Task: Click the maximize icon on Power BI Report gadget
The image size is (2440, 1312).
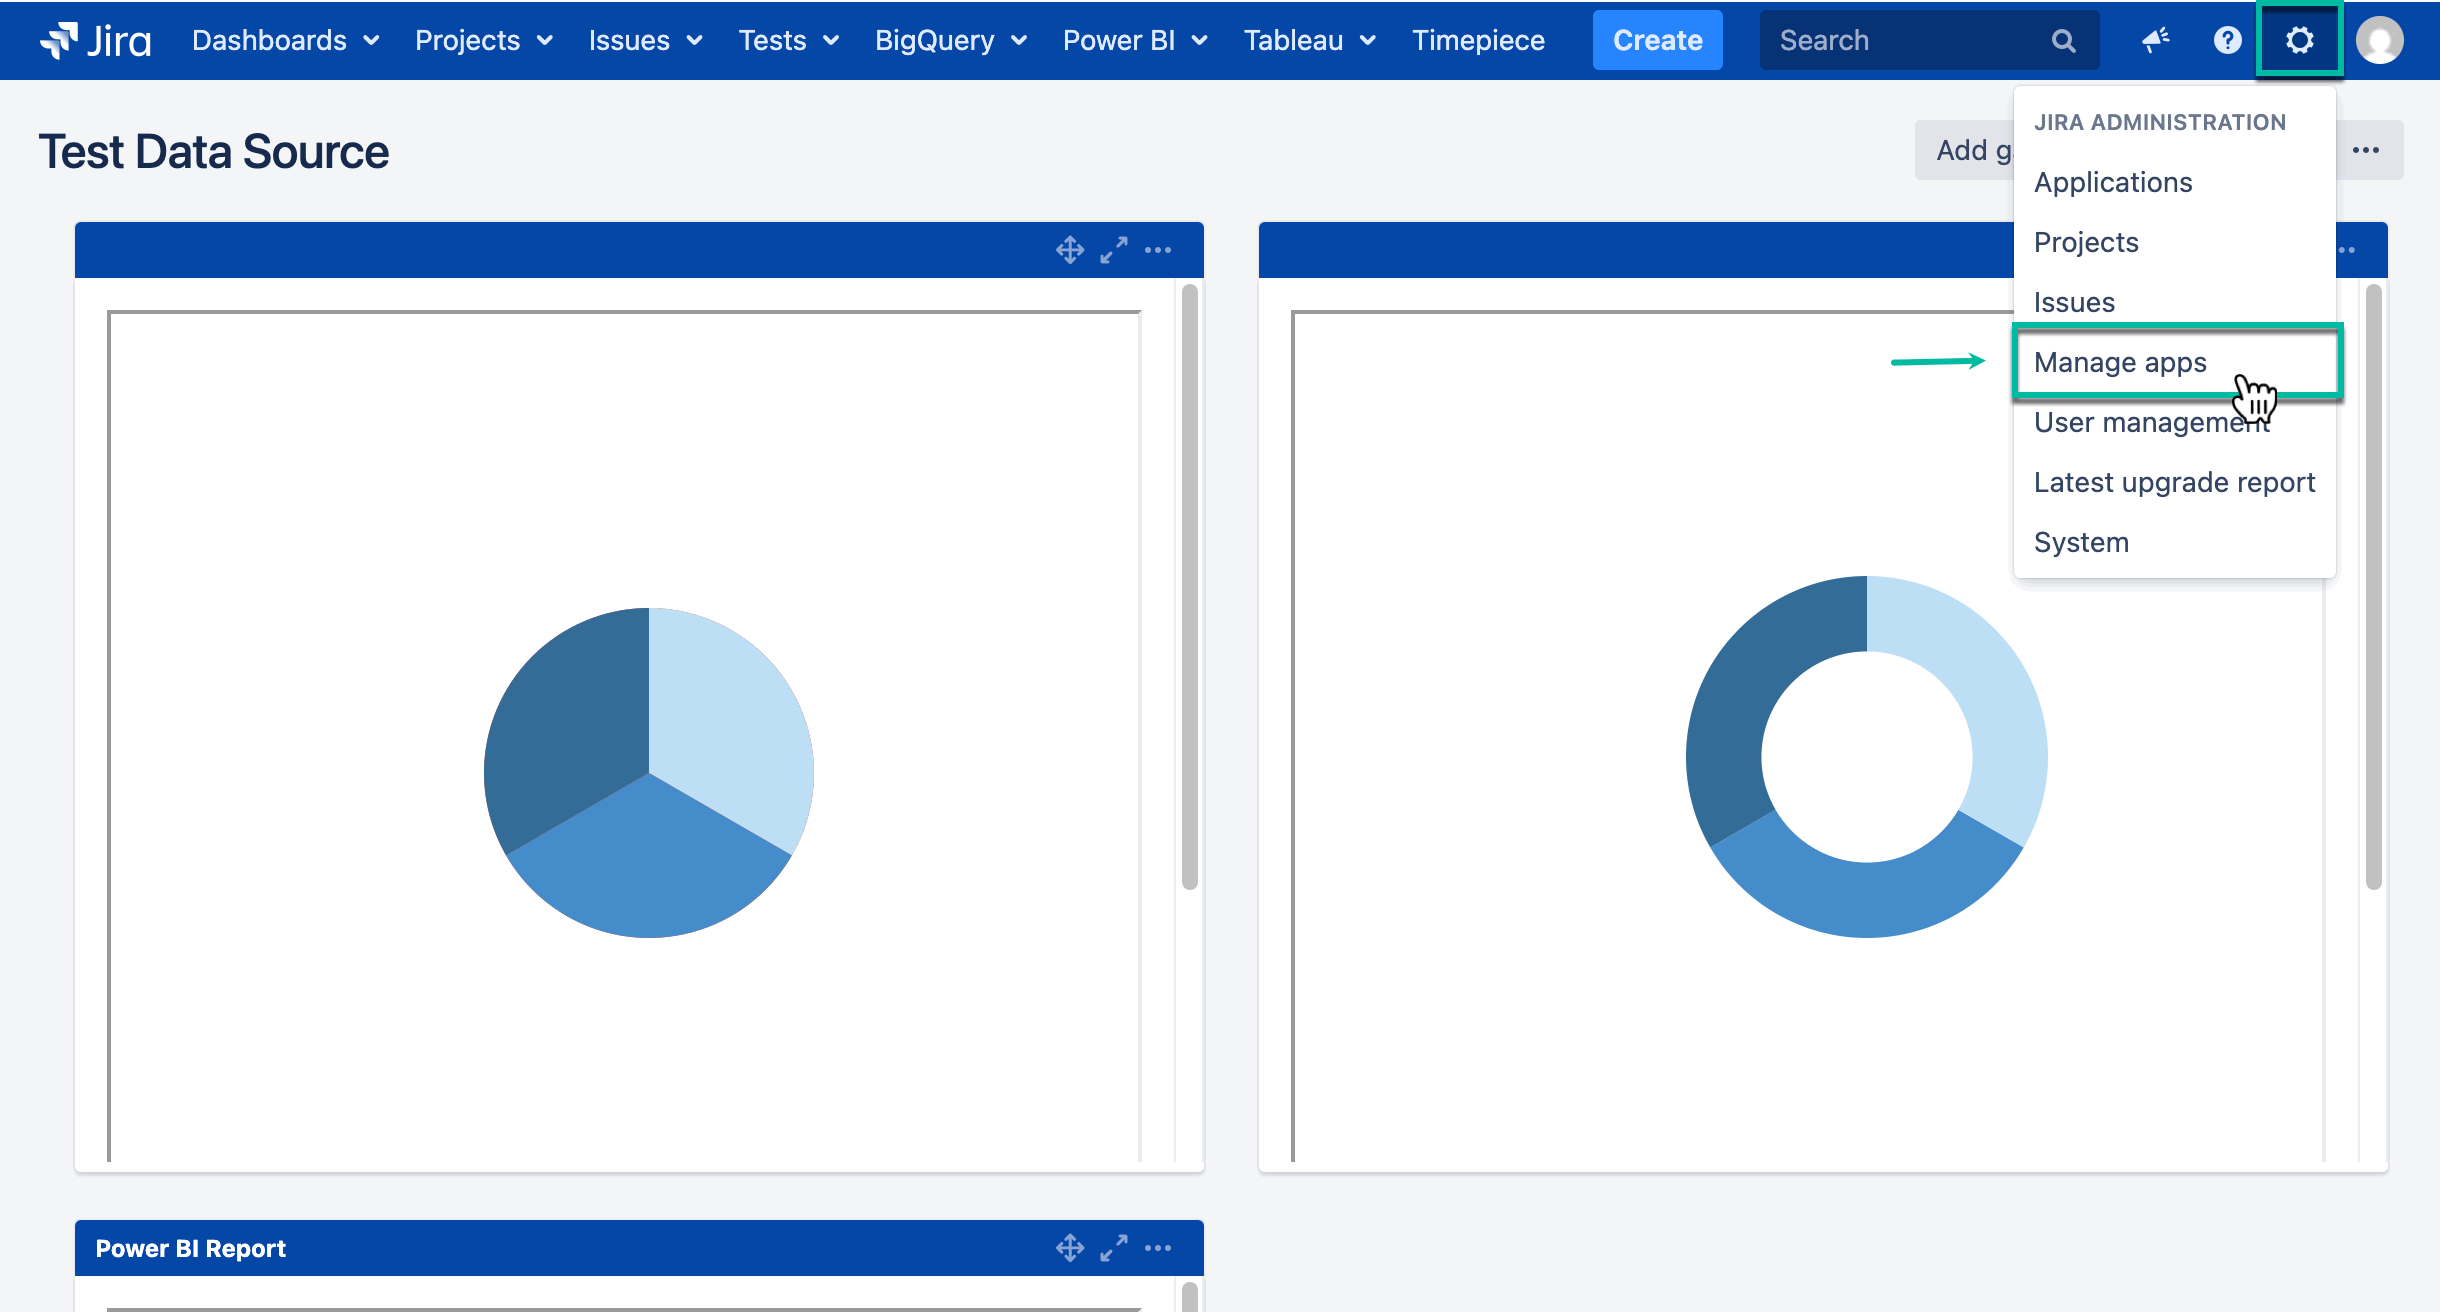Action: tap(1114, 1247)
